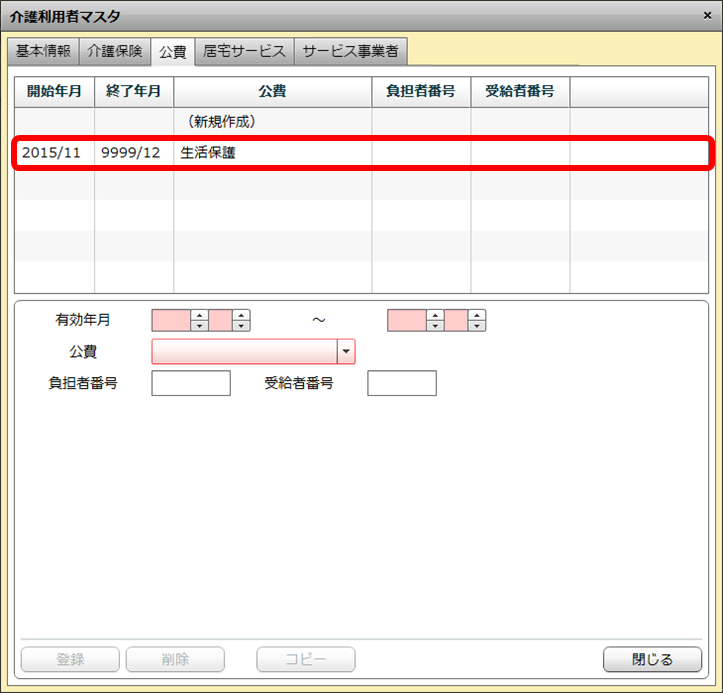Click the 負担者番号 input field
Screen dimensions: 723x693
(191, 383)
